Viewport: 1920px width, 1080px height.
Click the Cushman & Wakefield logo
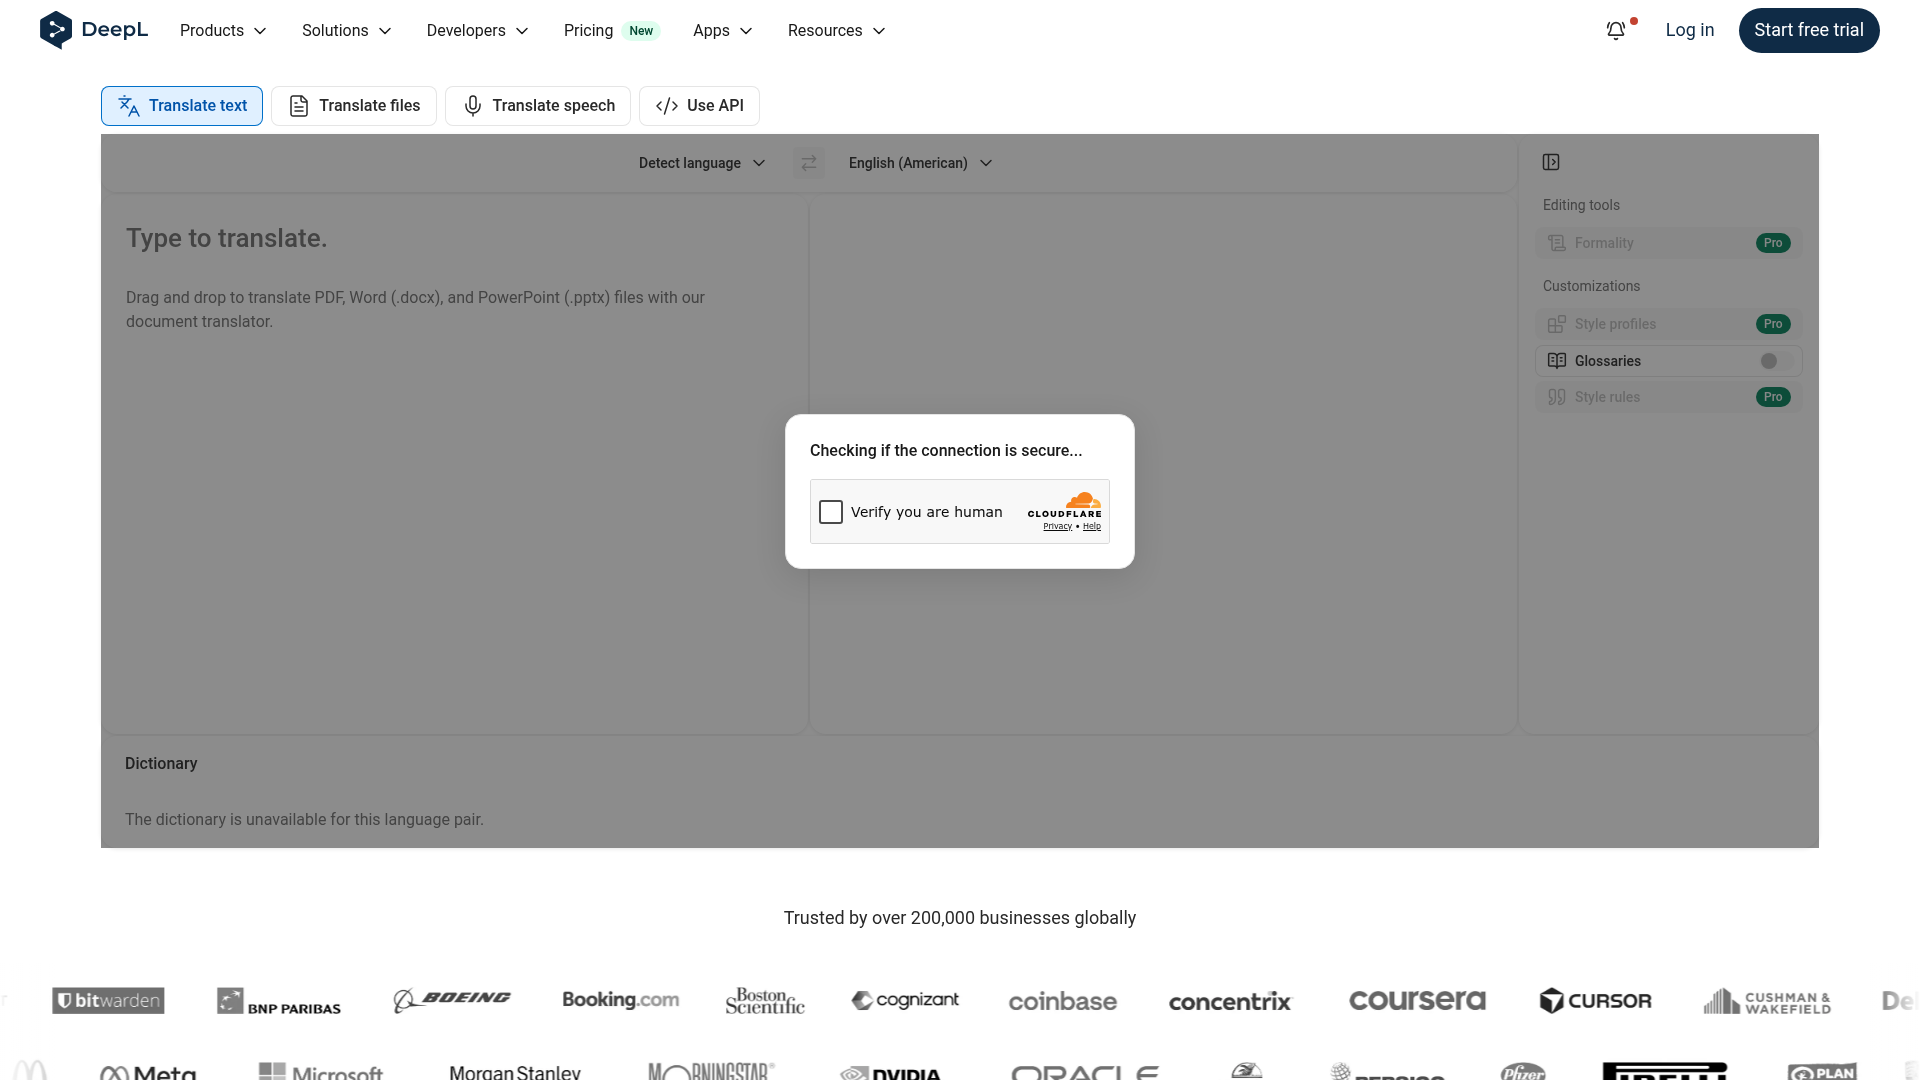click(1767, 1001)
